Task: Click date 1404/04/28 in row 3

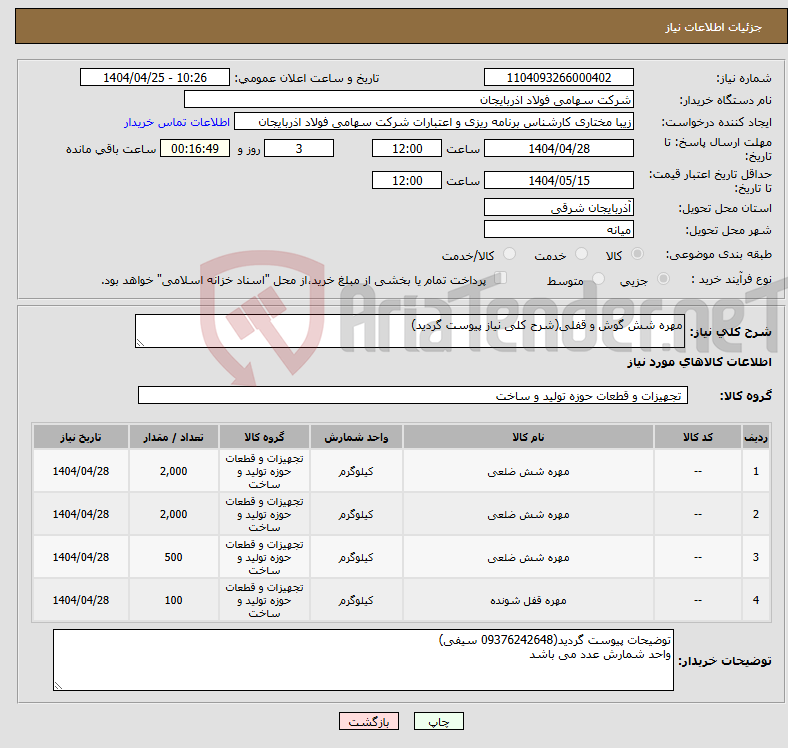Action: point(81,557)
